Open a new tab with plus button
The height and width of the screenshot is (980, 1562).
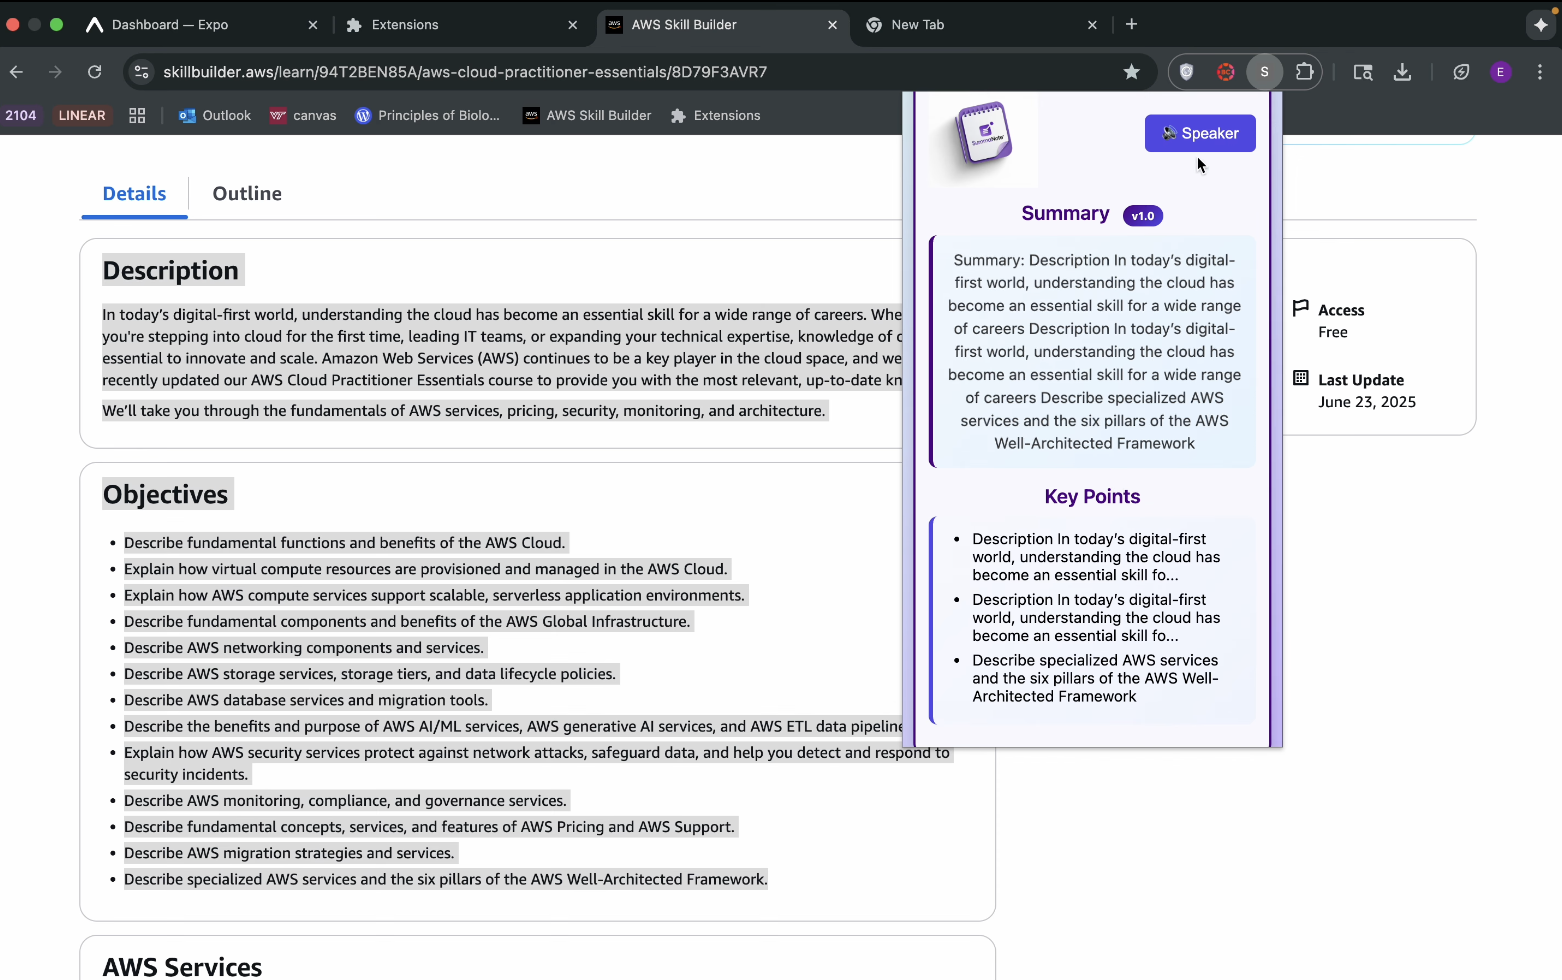1131,25
